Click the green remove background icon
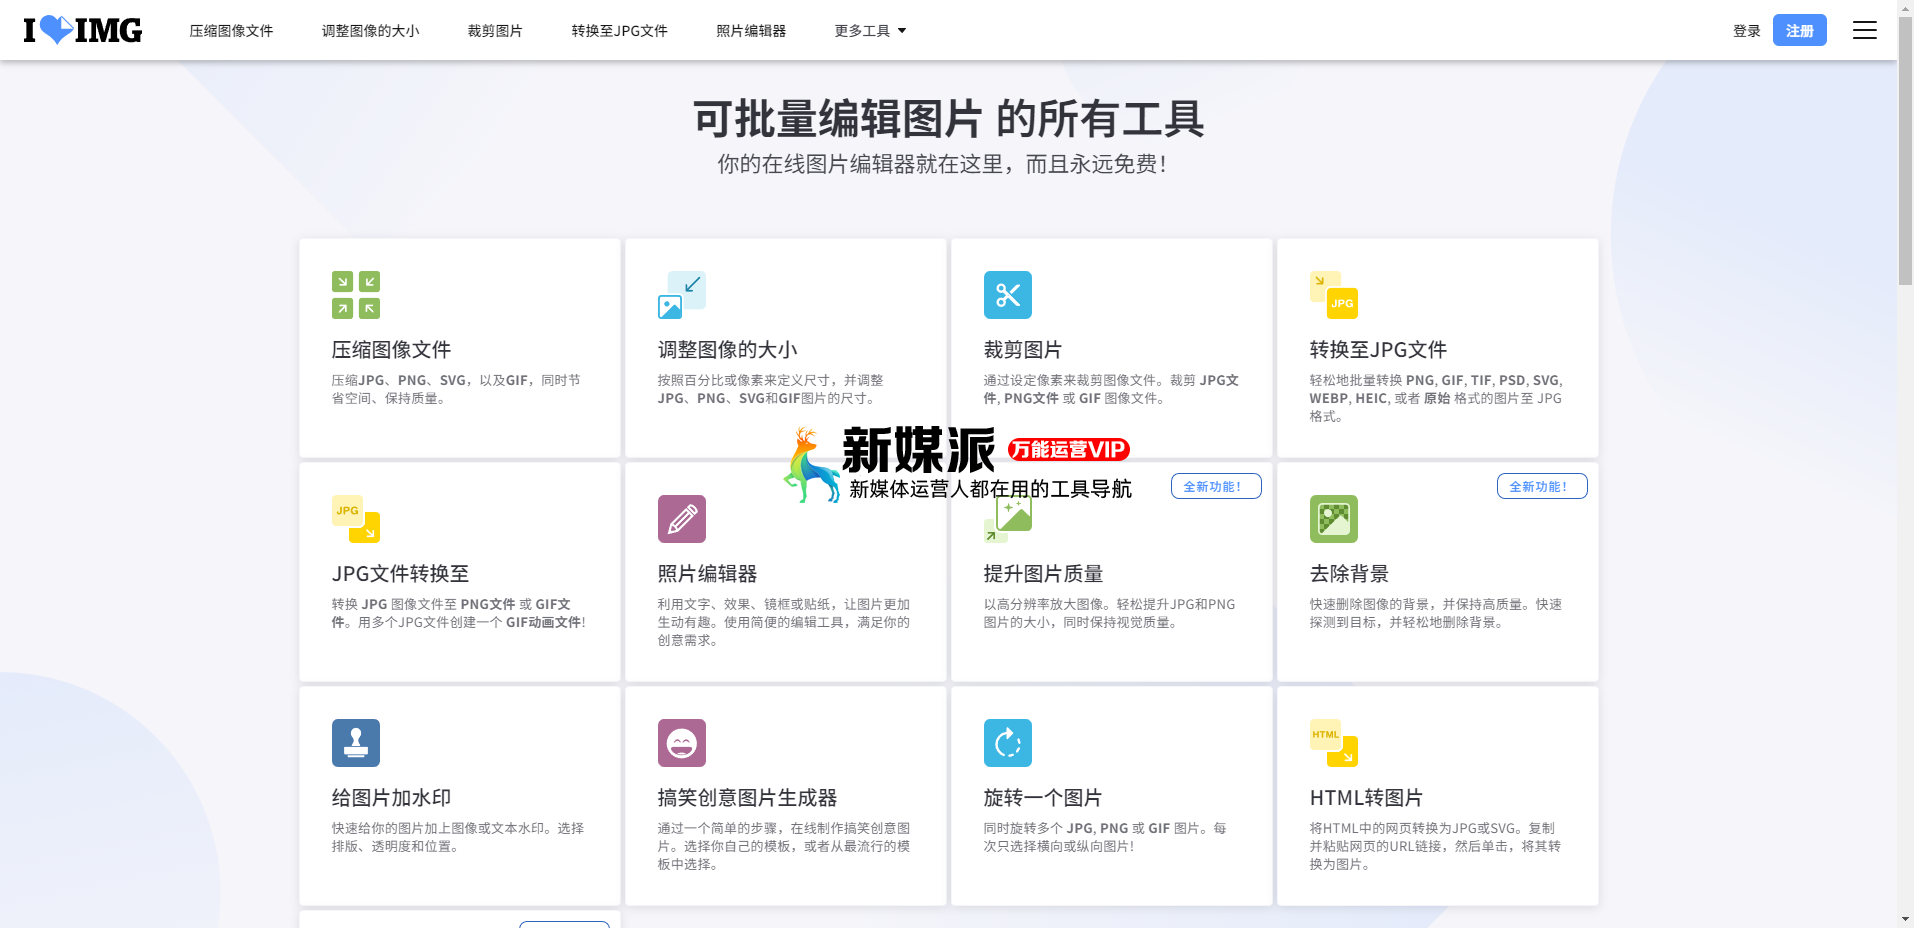This screenshot has height=928, width=1914. tap(1334, 519)
